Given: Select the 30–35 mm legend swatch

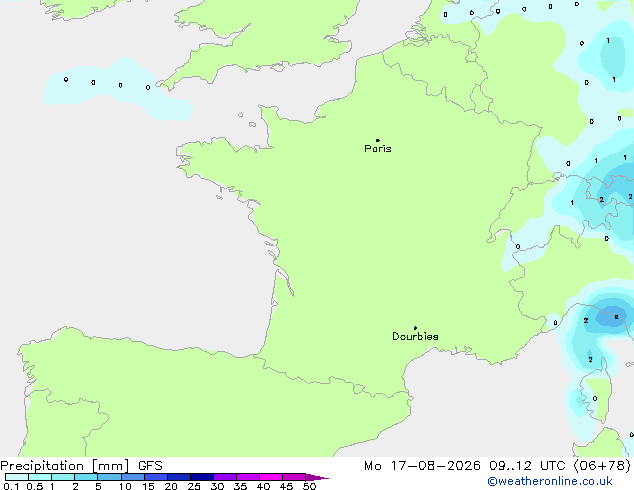Looking at the screenshot, I should (x=225, y=477).
